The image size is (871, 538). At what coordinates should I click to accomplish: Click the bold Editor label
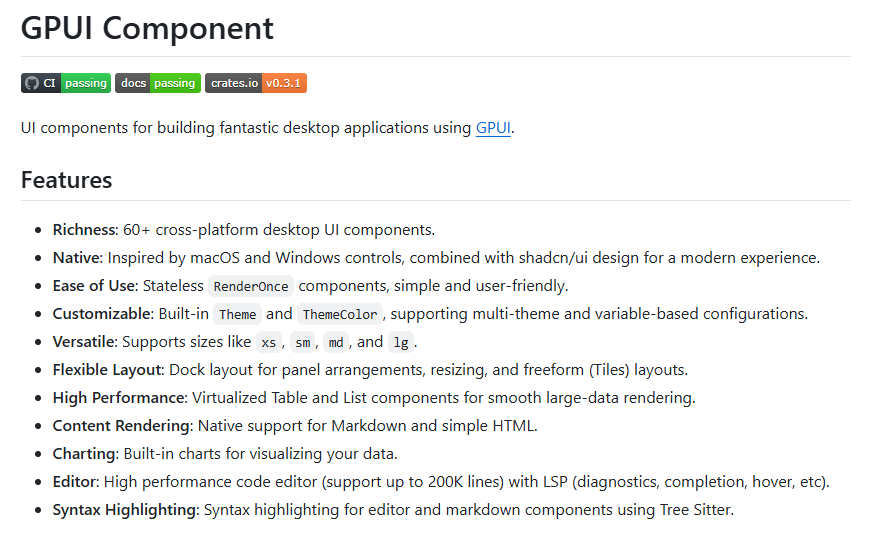pyautogui.click(x=76, y=482)
